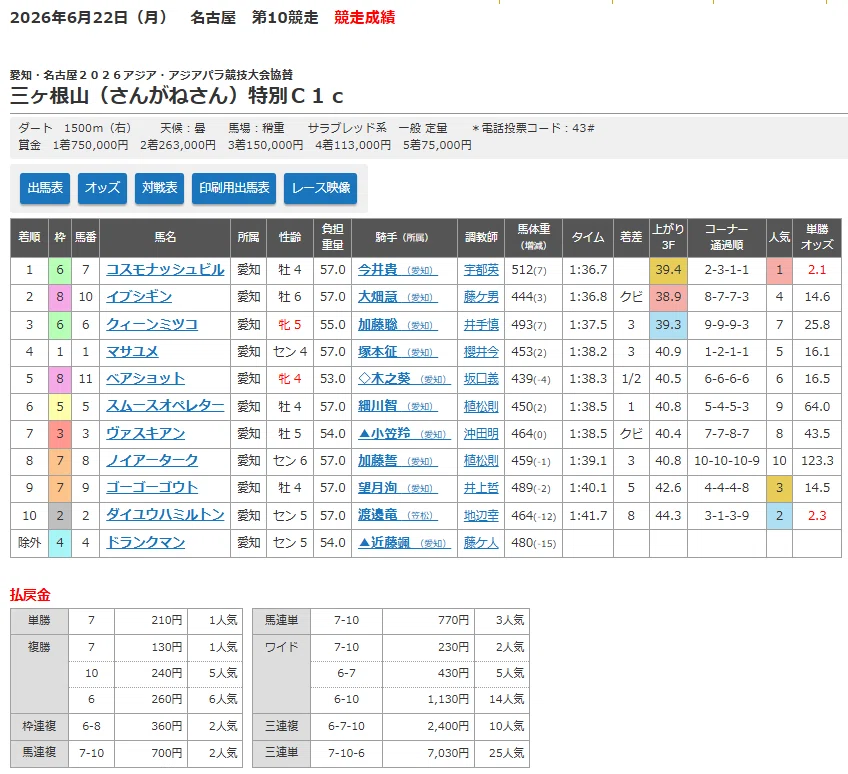Click the 単勝オッズ column header
This screenshot has width=848, height=774.
(817, 237)
